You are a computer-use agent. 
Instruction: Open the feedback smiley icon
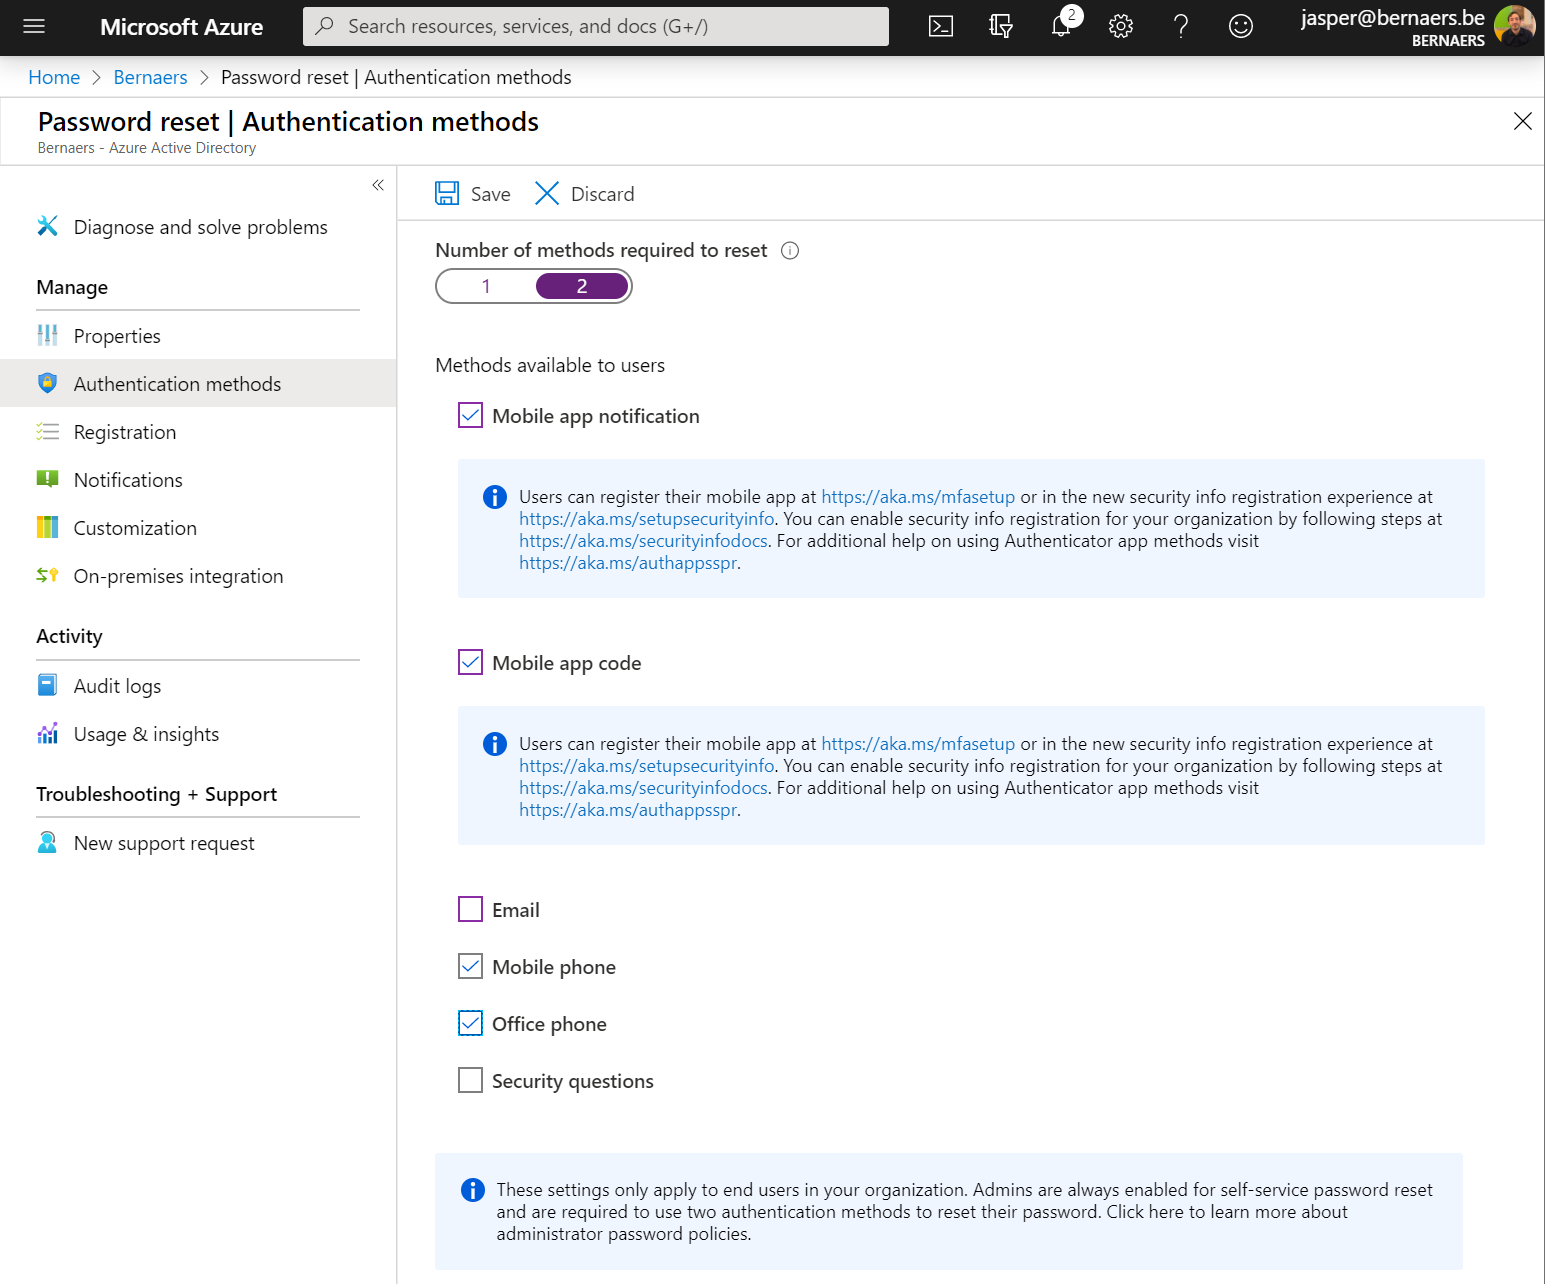coord(1241,27)
